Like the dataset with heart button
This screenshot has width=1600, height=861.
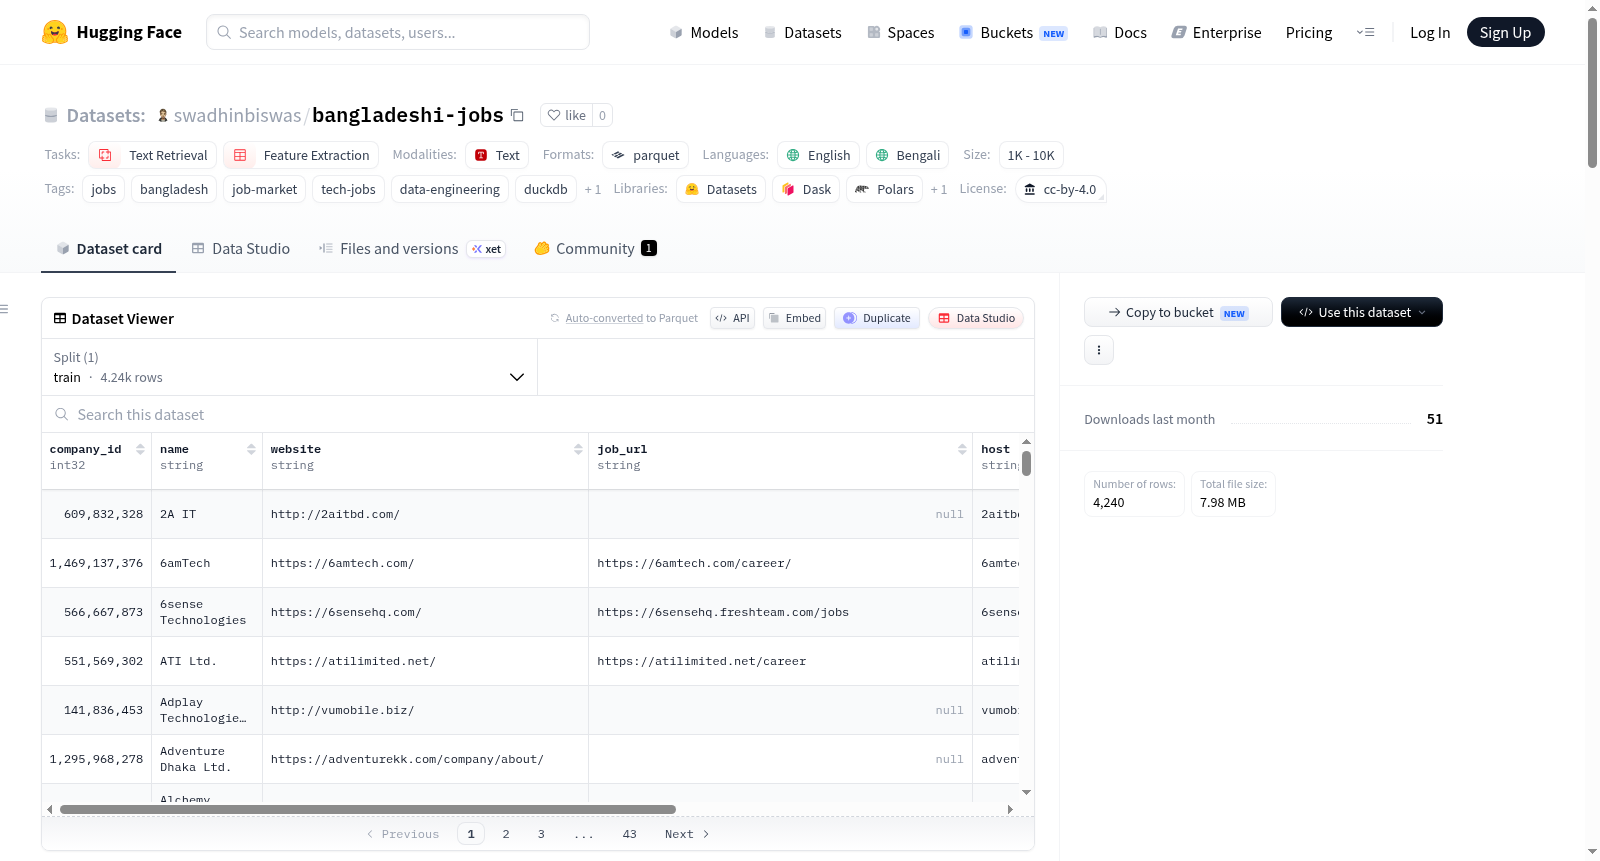[566, 115]
